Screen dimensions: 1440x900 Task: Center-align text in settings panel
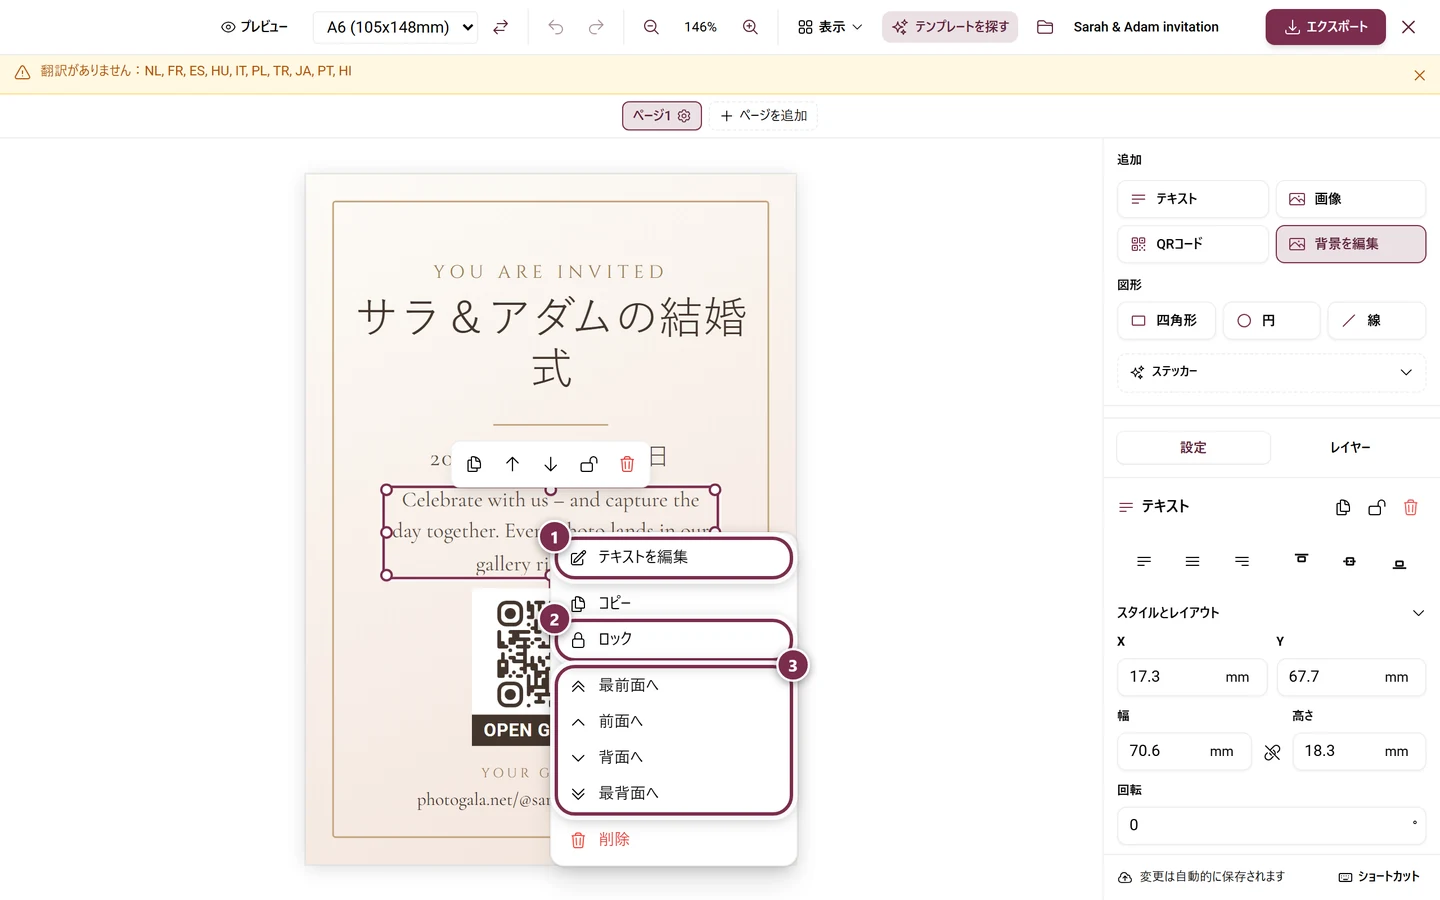(x=1192, y=562)
